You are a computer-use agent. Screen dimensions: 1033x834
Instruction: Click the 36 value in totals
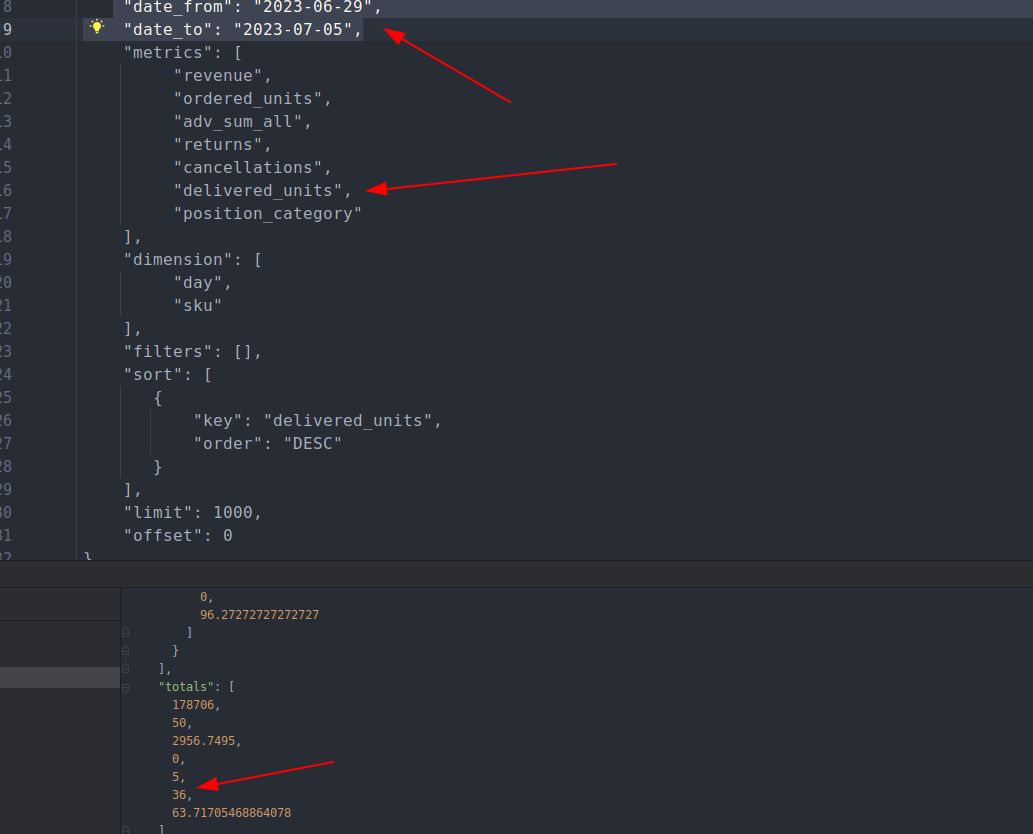tap(179, 795)
